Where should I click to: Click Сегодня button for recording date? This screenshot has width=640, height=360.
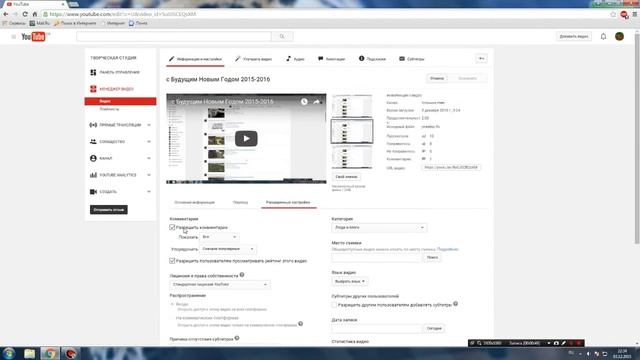(434, 329)
